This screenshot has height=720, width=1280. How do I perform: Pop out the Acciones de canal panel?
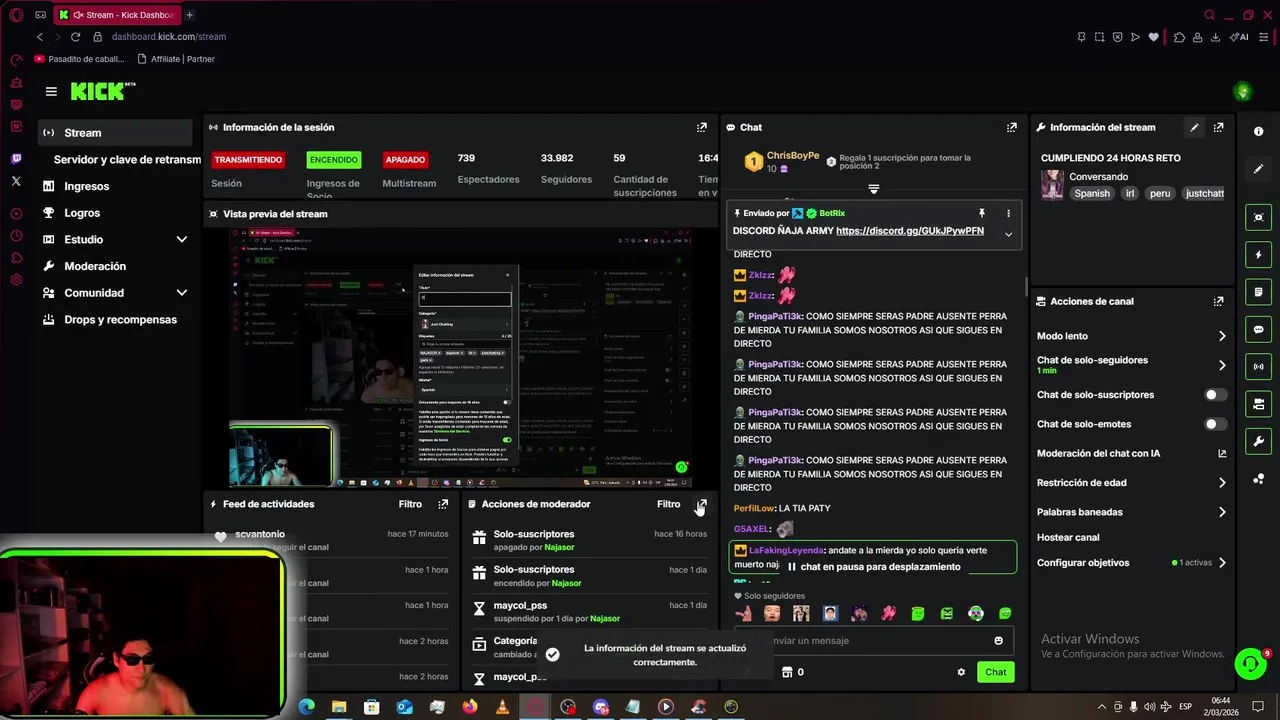[x=1218, y=301]
